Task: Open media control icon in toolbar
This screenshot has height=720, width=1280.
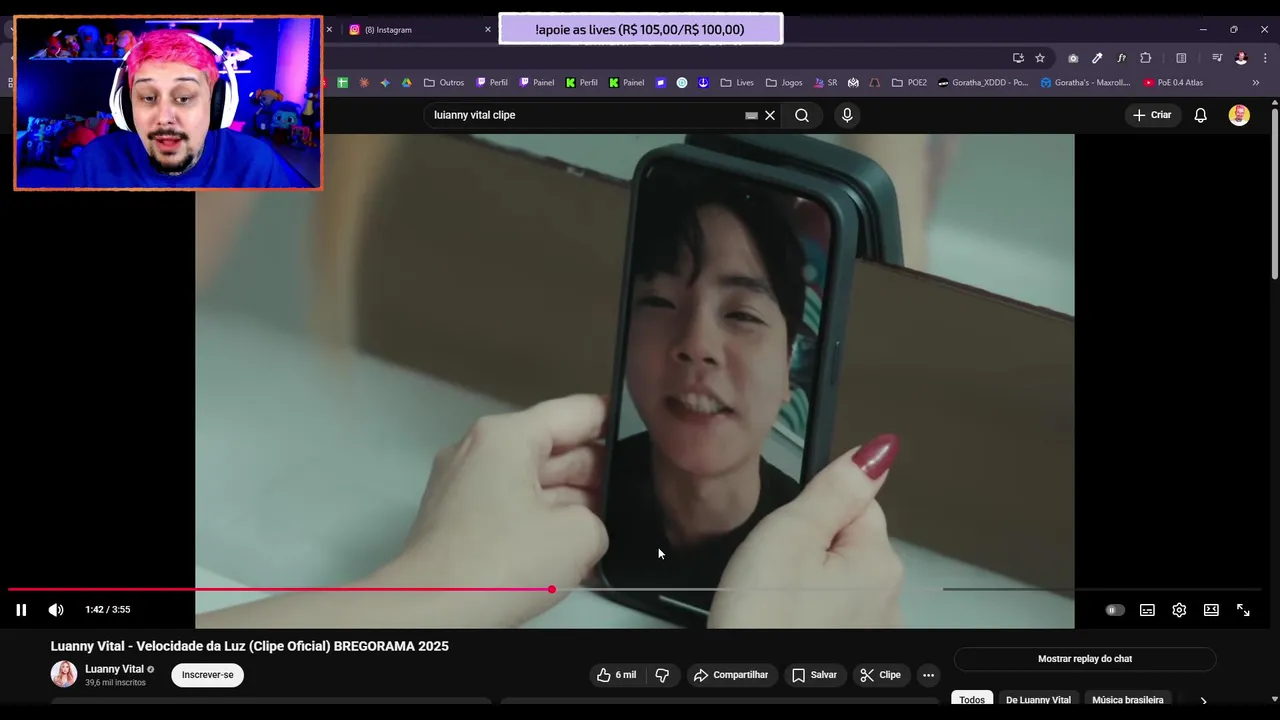Action: click(x=1217, y=58)
